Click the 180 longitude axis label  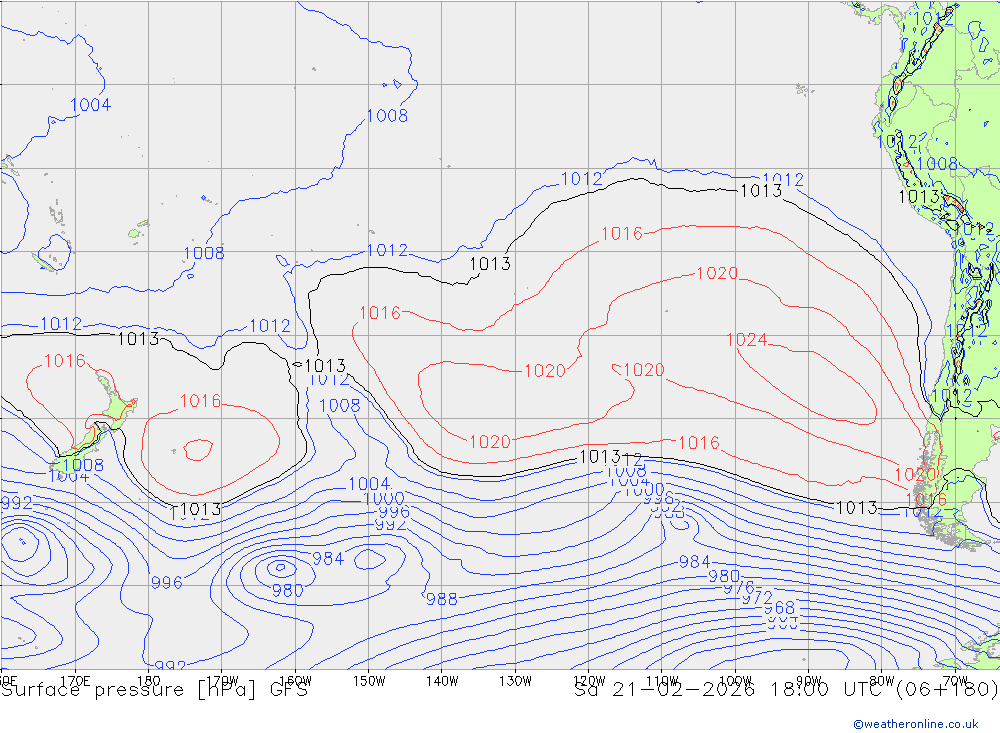[149, 681]
